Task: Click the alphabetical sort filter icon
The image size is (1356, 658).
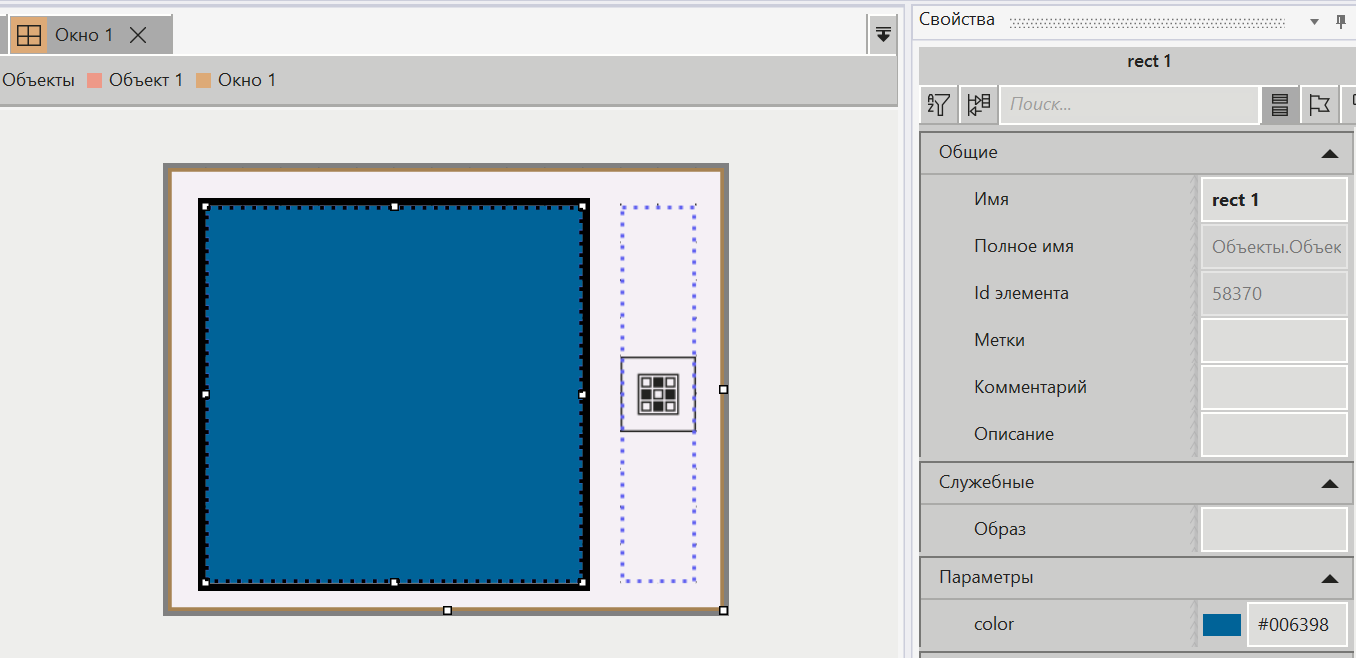Action: pyautogui.click(x=939, y=104)
